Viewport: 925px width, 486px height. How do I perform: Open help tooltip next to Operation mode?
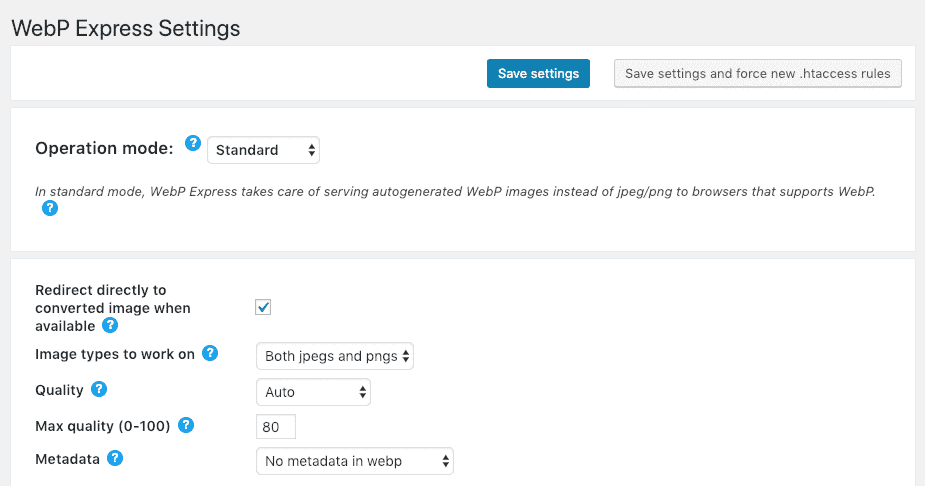(x=193, y=143)
